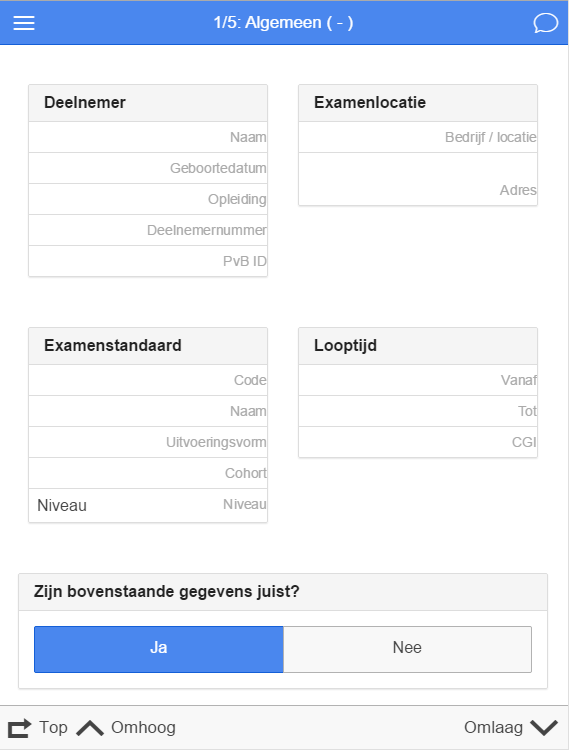The width and height of the screenshot is (569, 750).
Task: Click the Opleiding field
Action: pos(148,199)
